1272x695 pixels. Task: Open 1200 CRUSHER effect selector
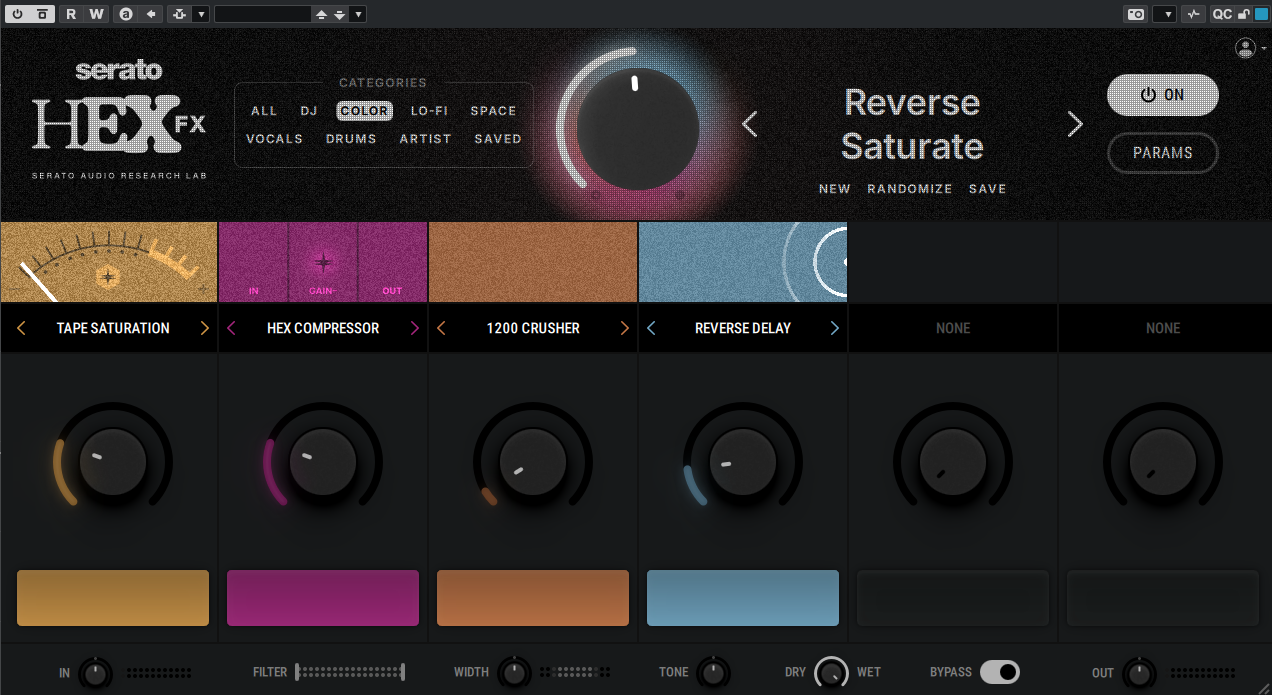533,328
